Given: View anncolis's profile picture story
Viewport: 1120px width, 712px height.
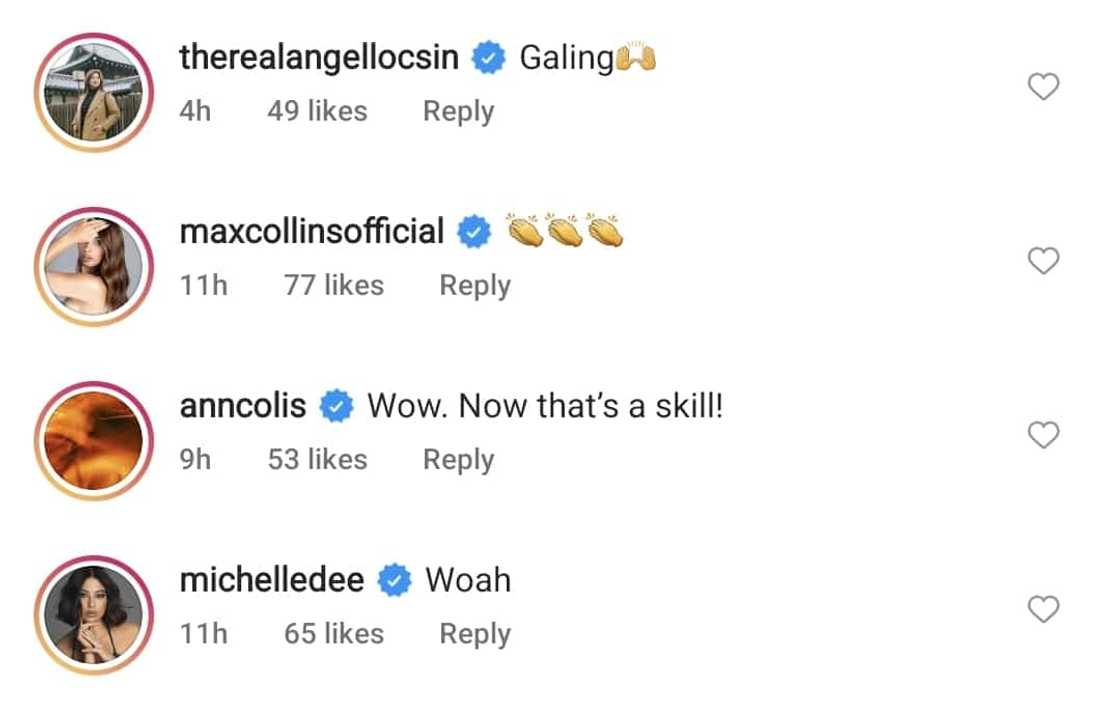Looking at the screenshot, I should [93, 440].
